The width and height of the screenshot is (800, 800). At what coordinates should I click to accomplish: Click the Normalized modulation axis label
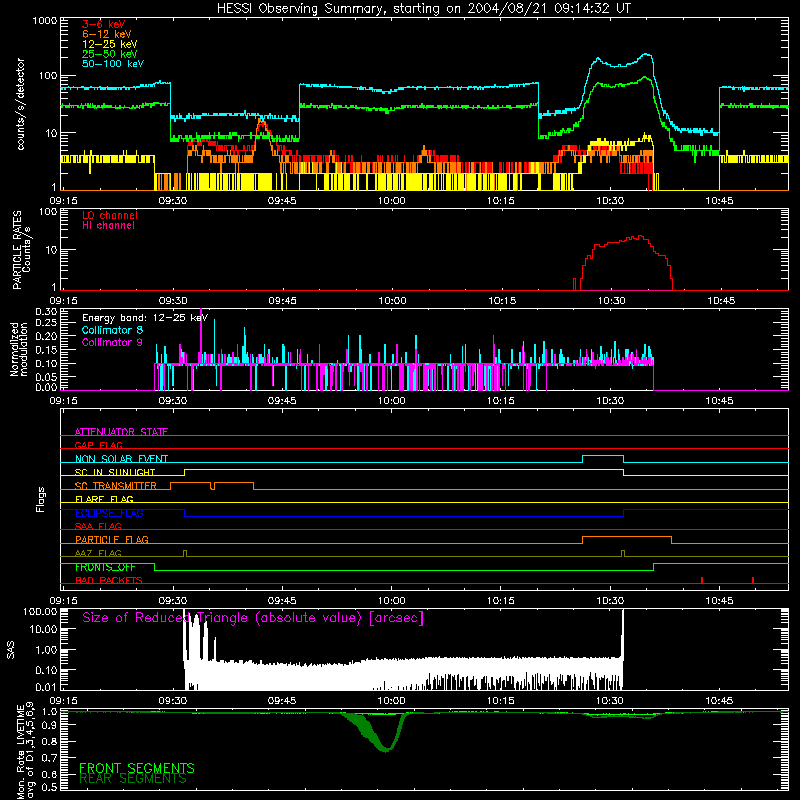(19, 349)
